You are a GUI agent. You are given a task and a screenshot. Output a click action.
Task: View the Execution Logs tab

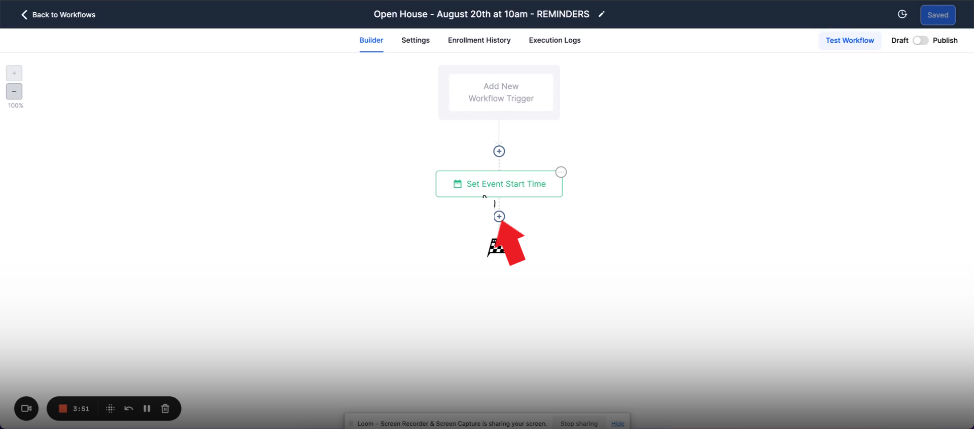(555, 40)
